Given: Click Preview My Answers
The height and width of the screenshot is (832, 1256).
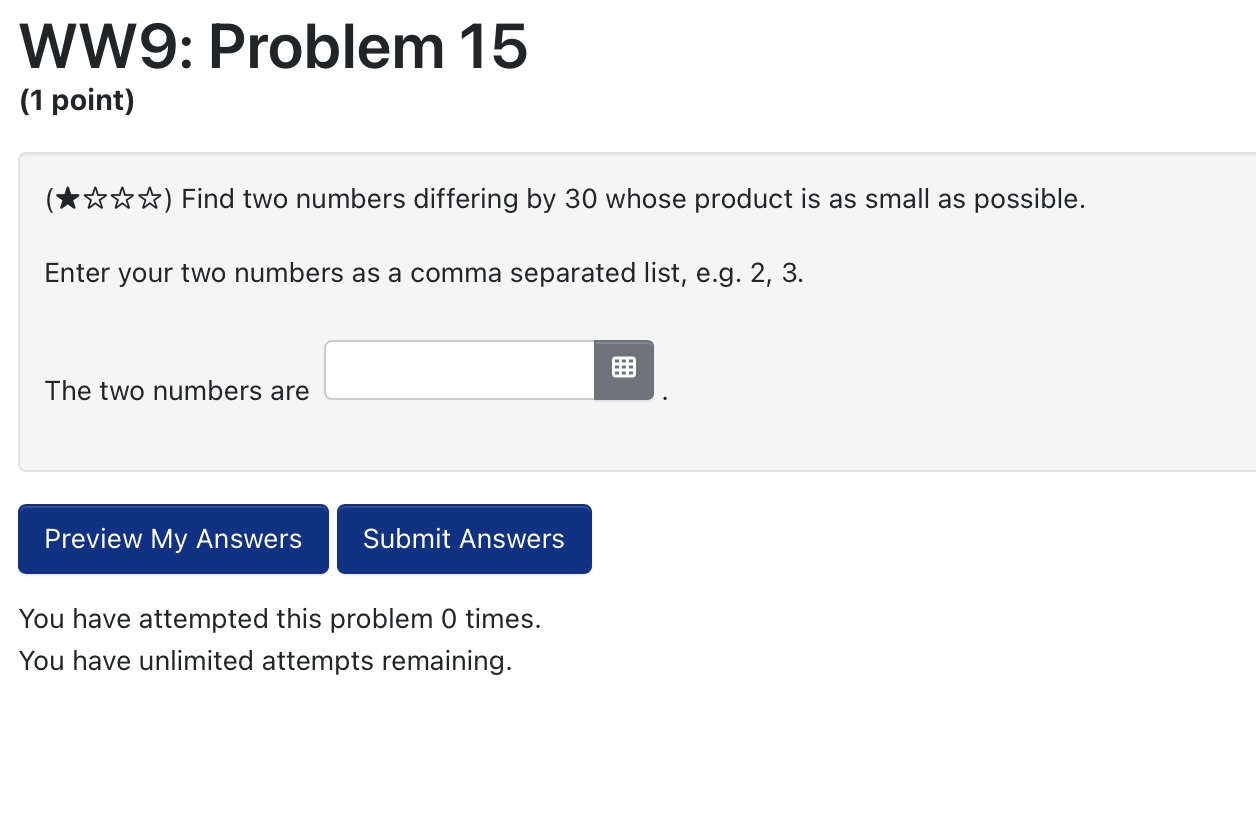Looking at the screenshot, I should click(x=172, y=539).
